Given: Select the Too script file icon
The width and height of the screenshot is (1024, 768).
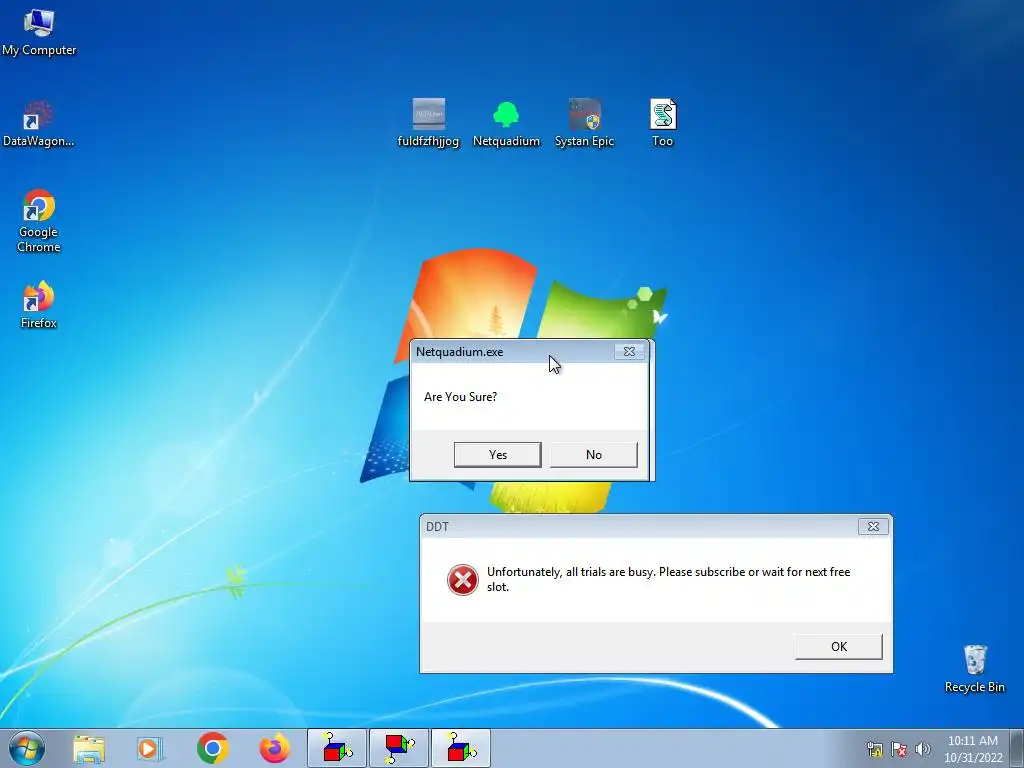Looking at the screenshot, I should (662, 123).
